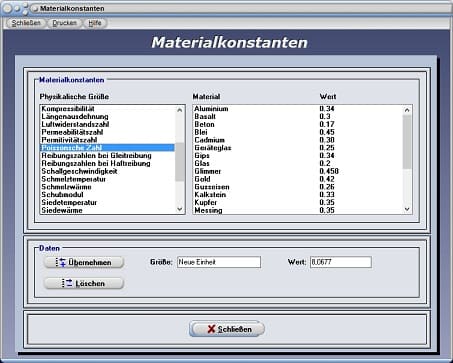The width and height of the screenshot is (453, 363).
Task: Select Kupfer in the Material list
Action: tap(206, 203)
